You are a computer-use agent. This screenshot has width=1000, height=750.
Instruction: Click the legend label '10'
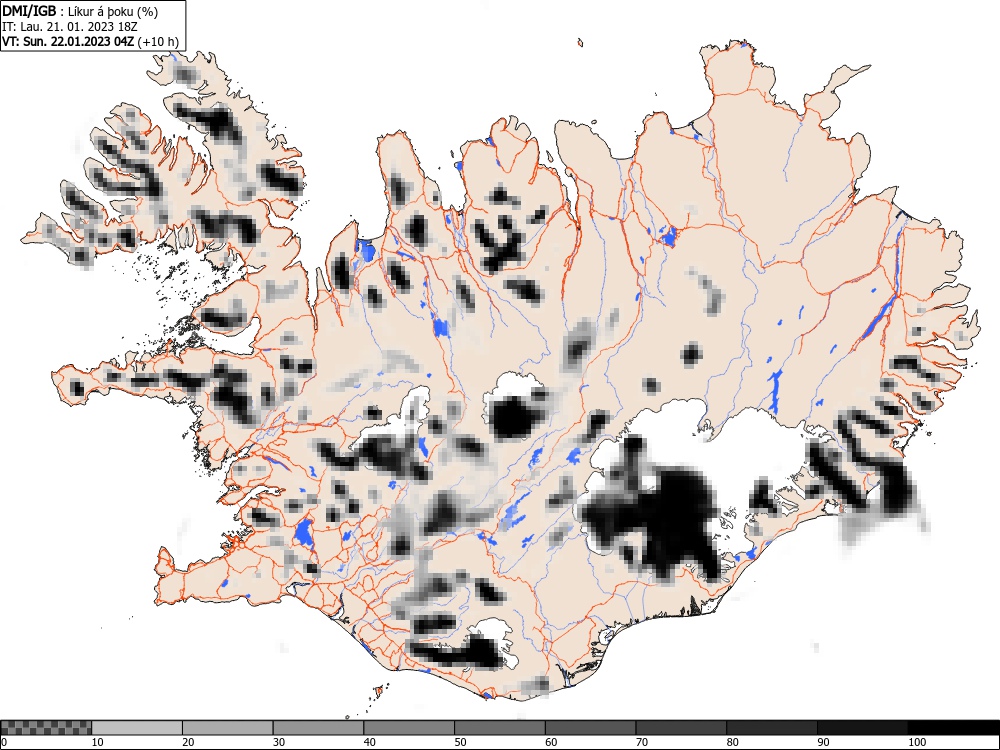tap(98, 742)
